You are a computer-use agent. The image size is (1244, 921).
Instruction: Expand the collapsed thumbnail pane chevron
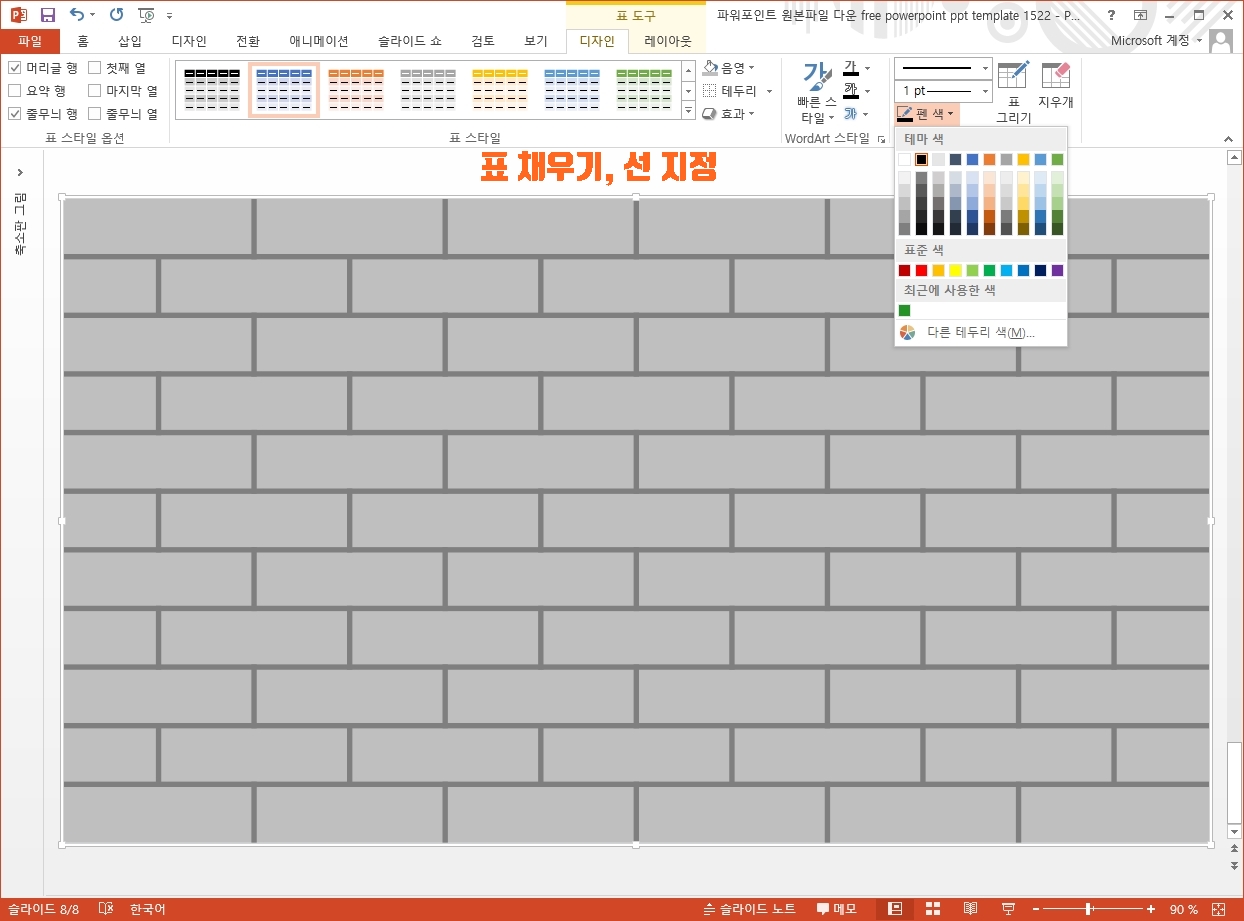coord(20,172)
